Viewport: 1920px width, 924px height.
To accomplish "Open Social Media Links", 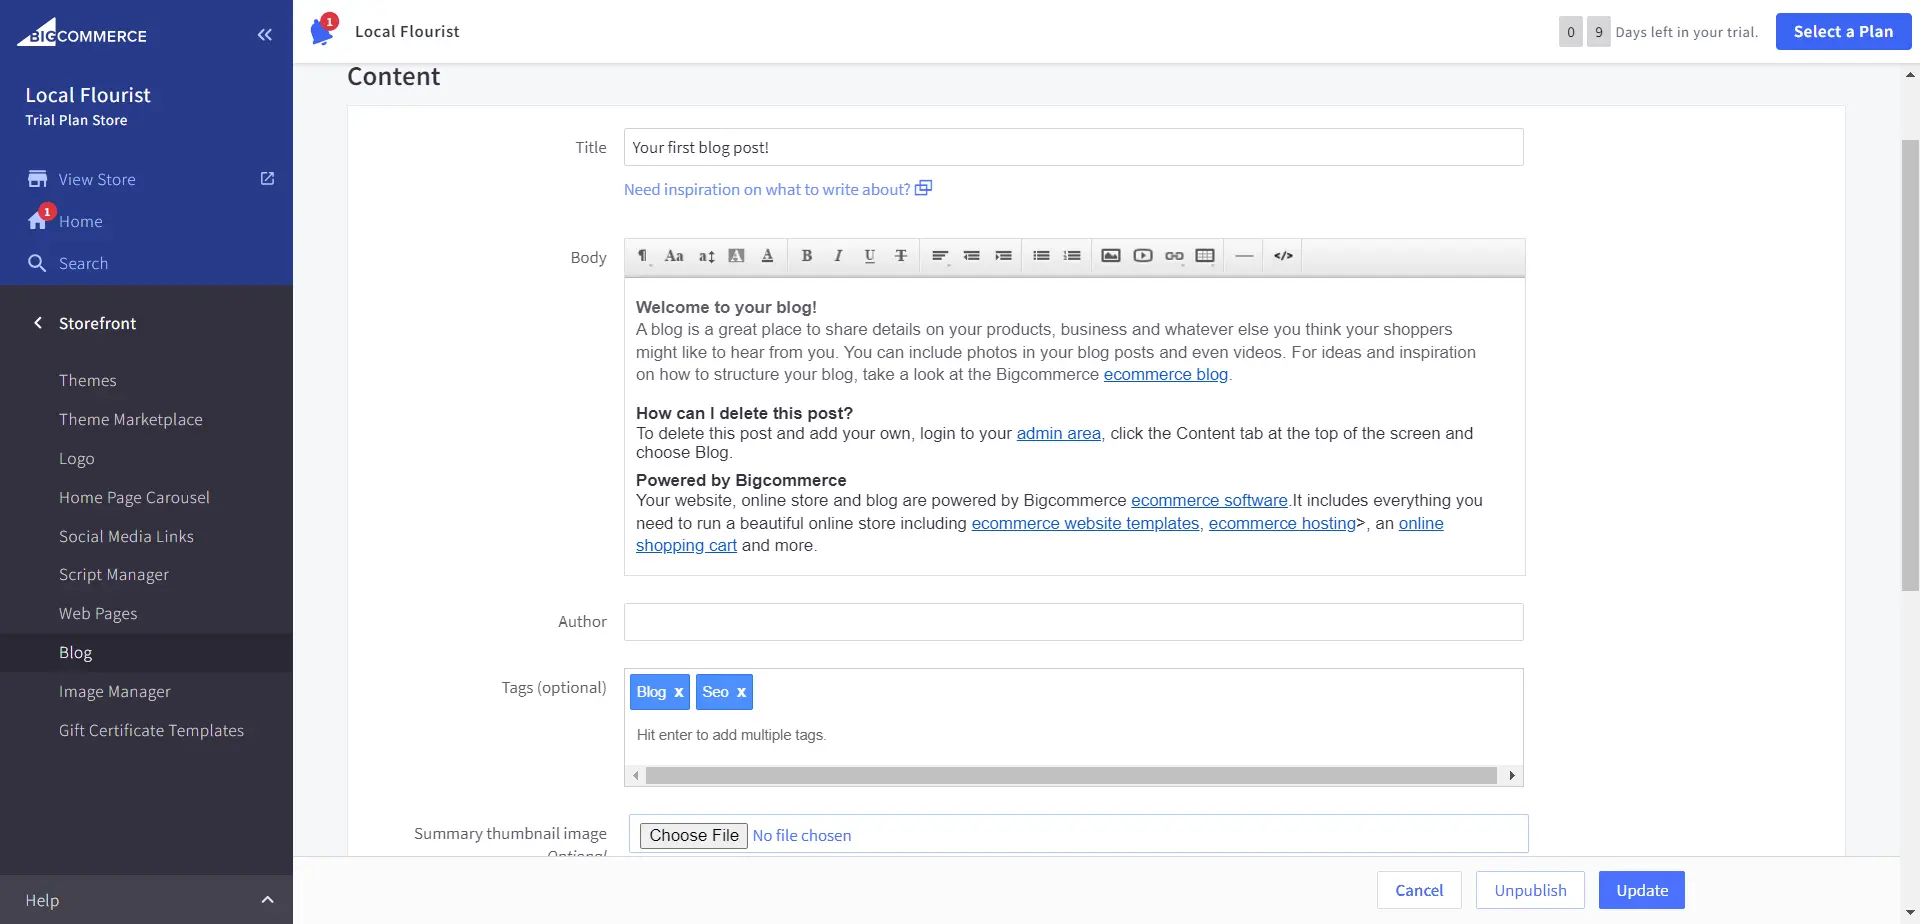I will (x=126, y=536).
